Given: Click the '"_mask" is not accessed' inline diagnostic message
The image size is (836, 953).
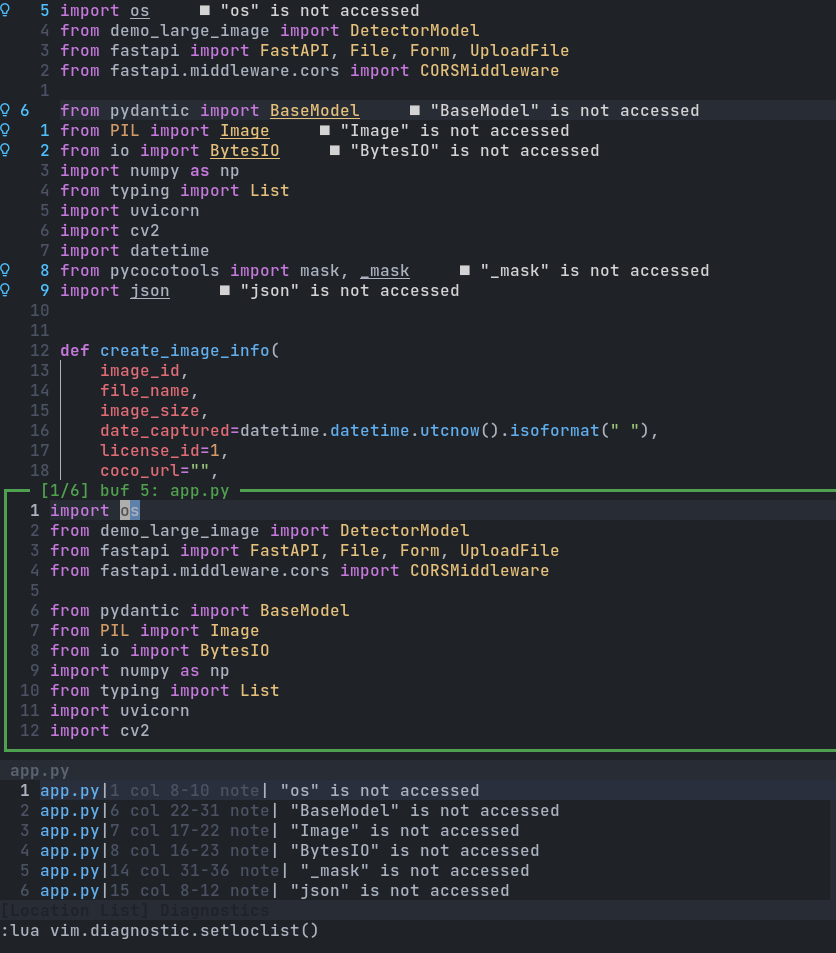Looking at the screenshot, I should 595,270.
